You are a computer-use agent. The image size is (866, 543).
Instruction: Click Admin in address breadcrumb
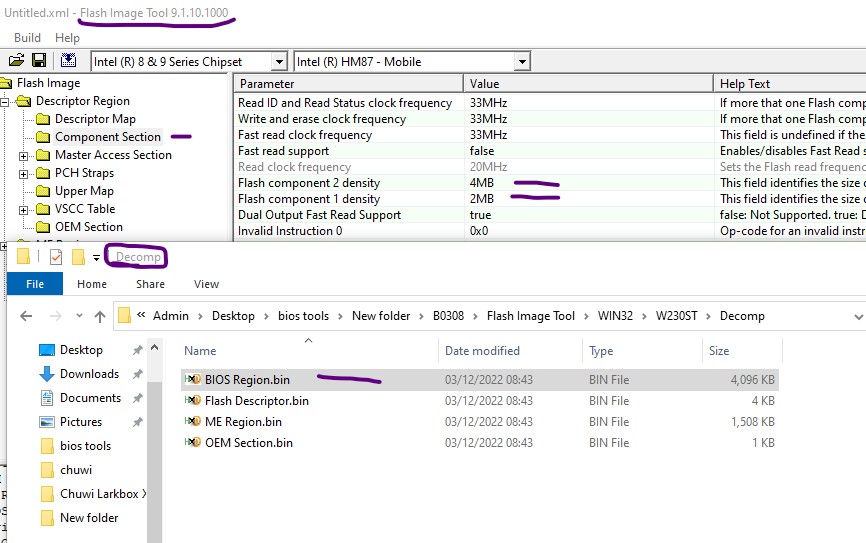[171, 316]
